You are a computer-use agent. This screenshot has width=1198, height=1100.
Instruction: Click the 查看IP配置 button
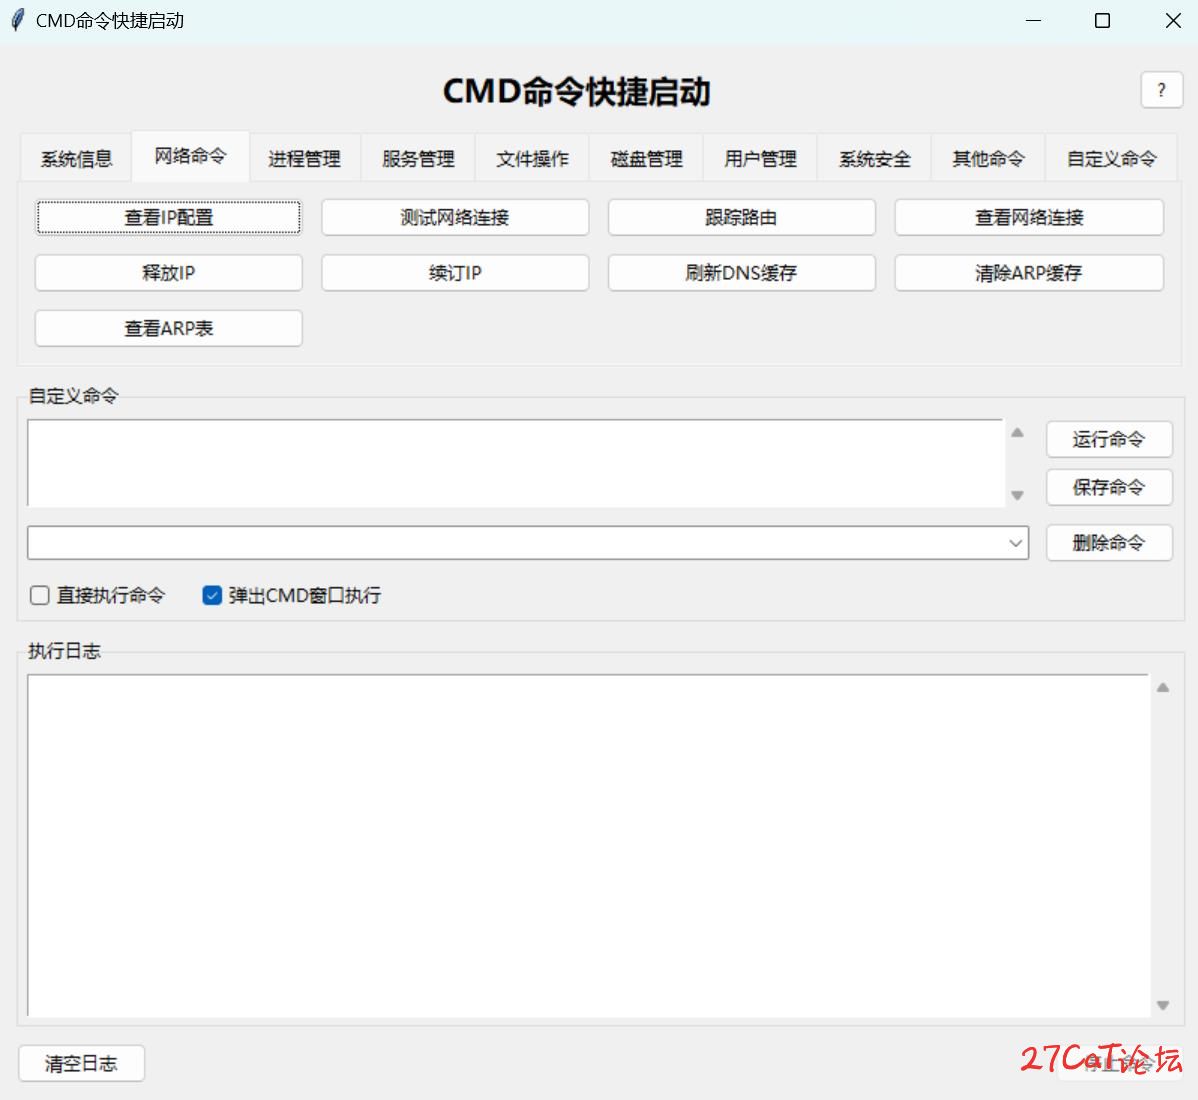tap(169, 217)
